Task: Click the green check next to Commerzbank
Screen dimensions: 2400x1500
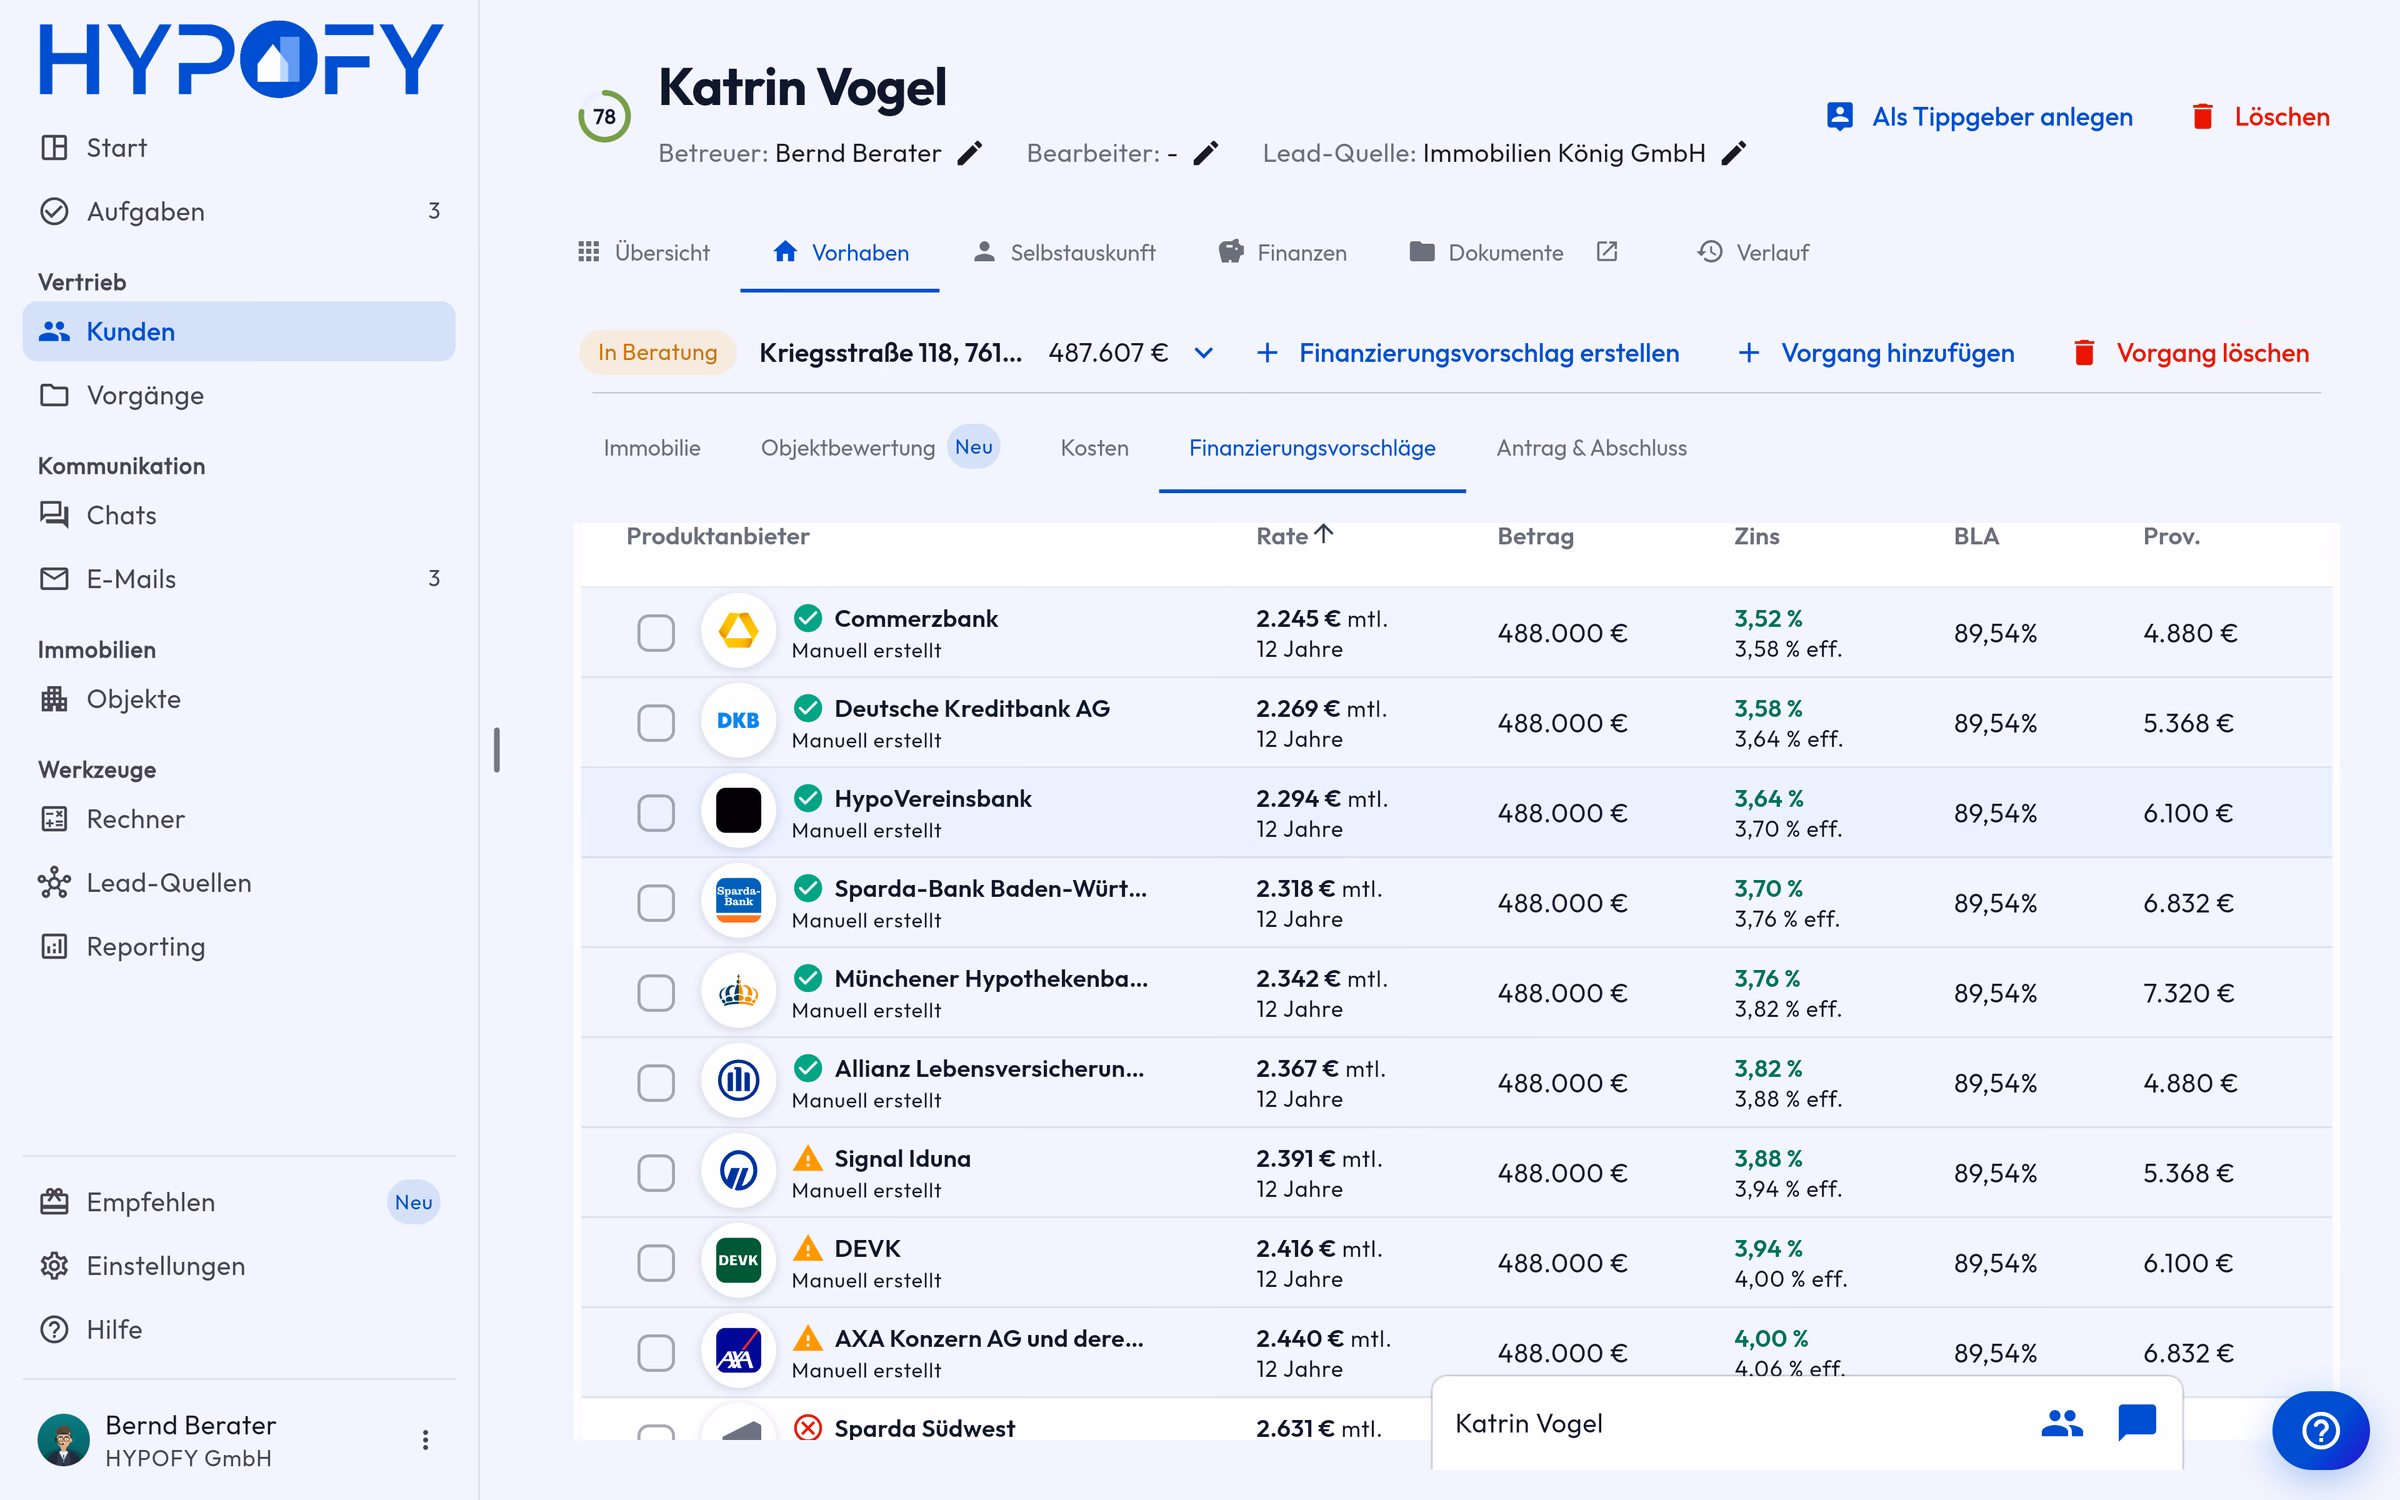Action: coord(807,618)
